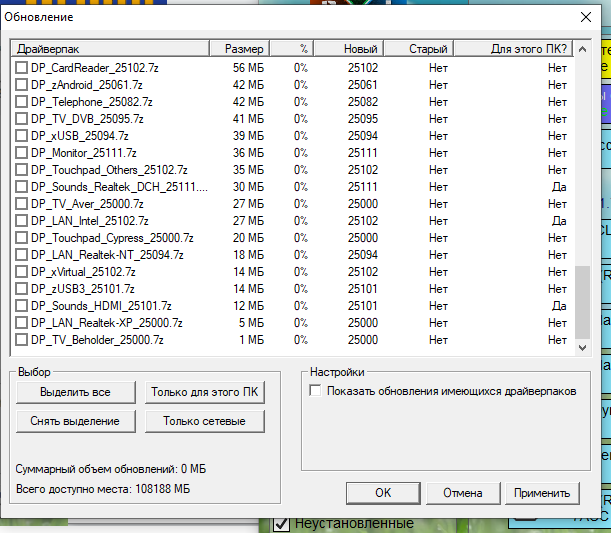Screen dimensions: 611x533
Task: Mark the DP_LAN_Realtek-NT_25094.7z checkbox
Action: tap(22, 254)
